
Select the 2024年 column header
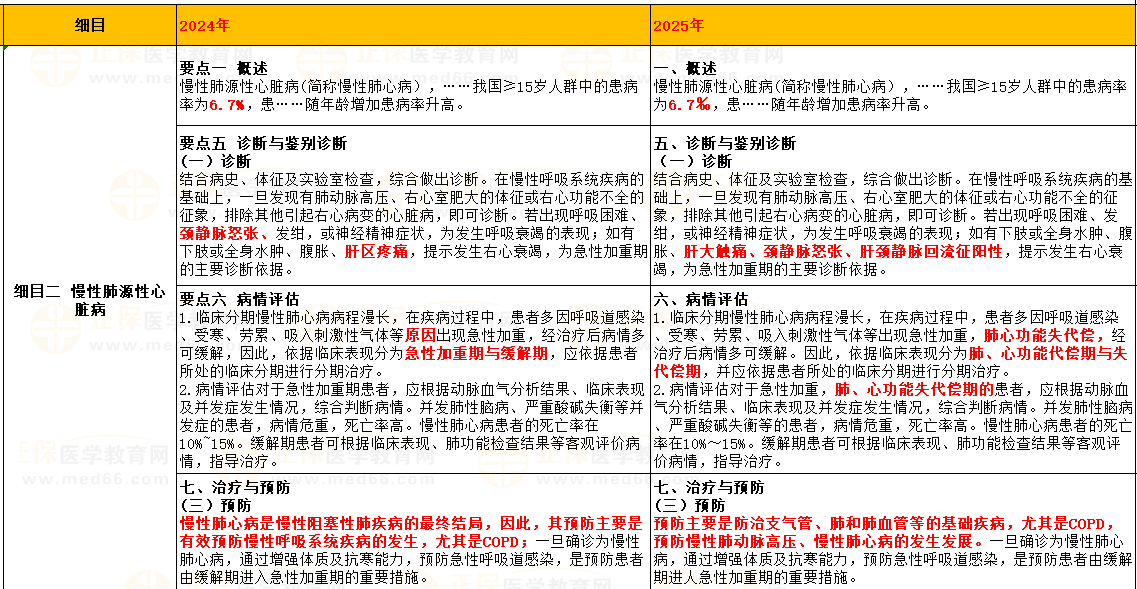coord(204,25)
